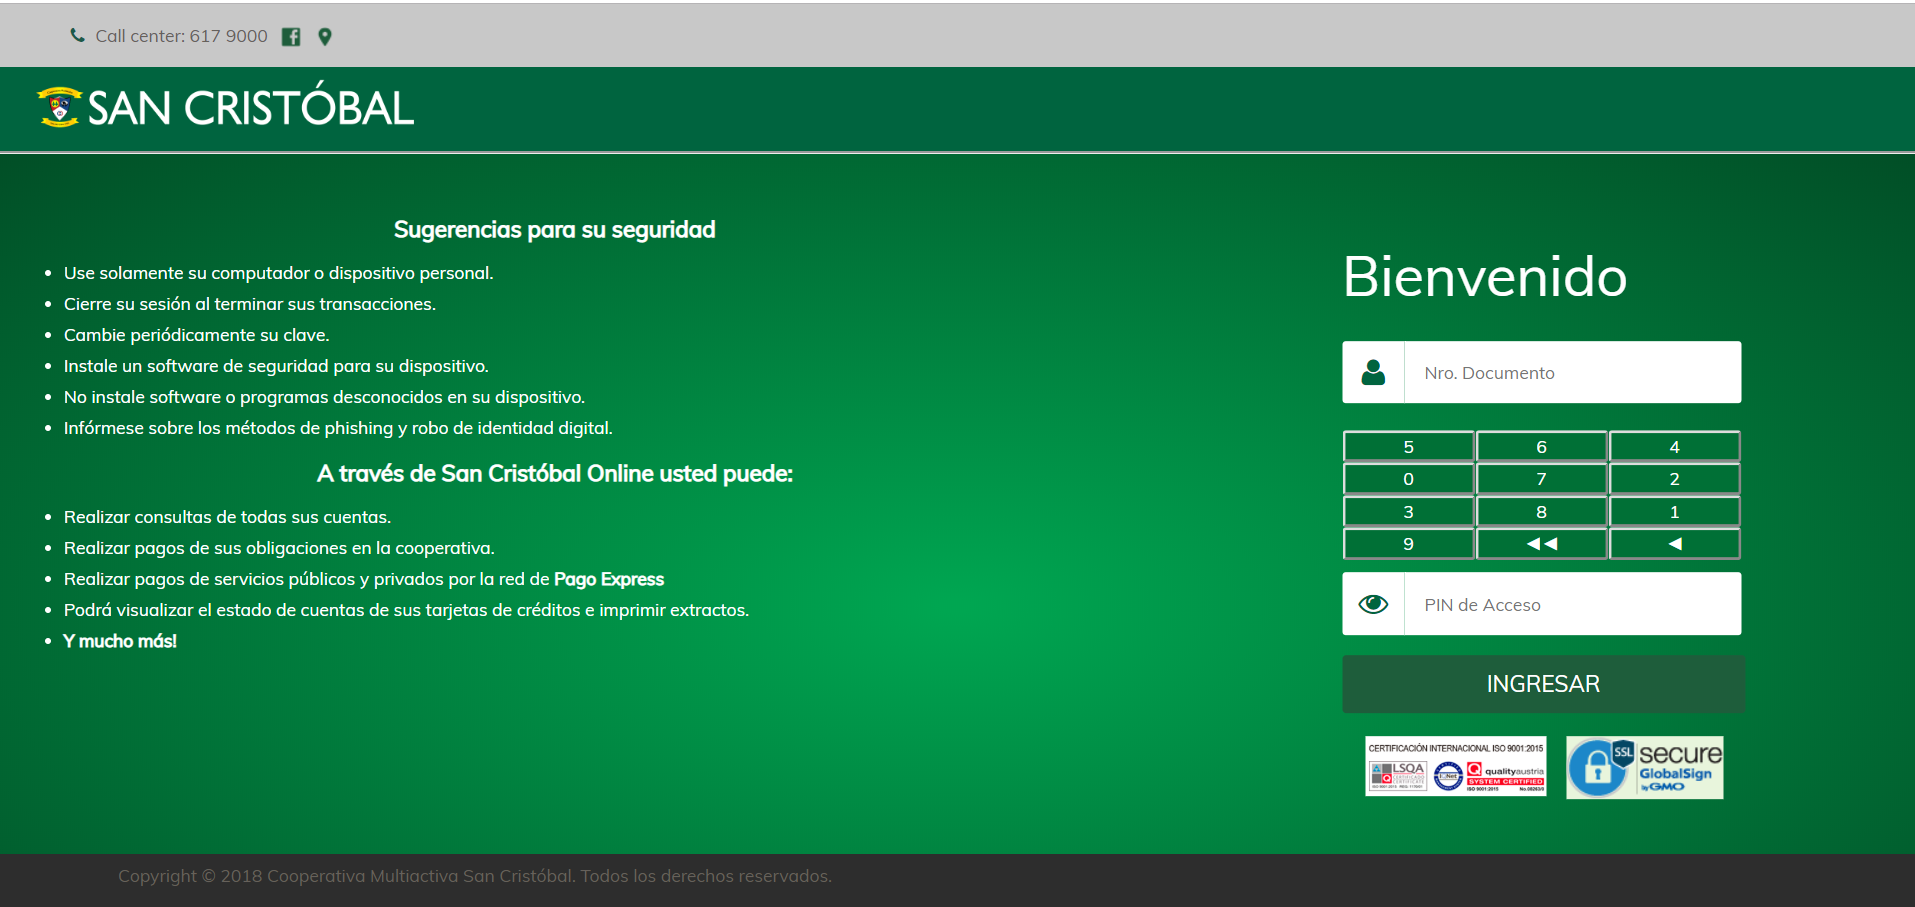Click the INGRESAR button
The height and width of the screenshot is (907, 1915).
point(1543,684)
